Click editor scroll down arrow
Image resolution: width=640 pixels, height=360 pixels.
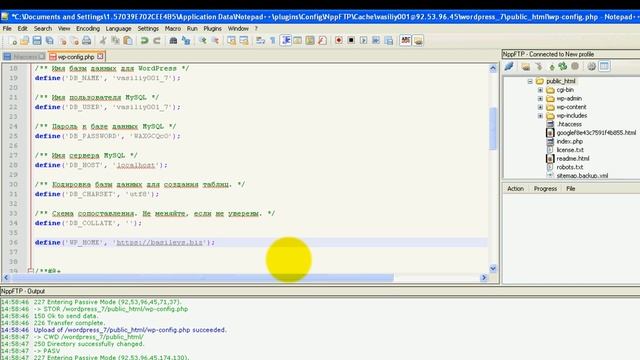[x=493, y=269]
